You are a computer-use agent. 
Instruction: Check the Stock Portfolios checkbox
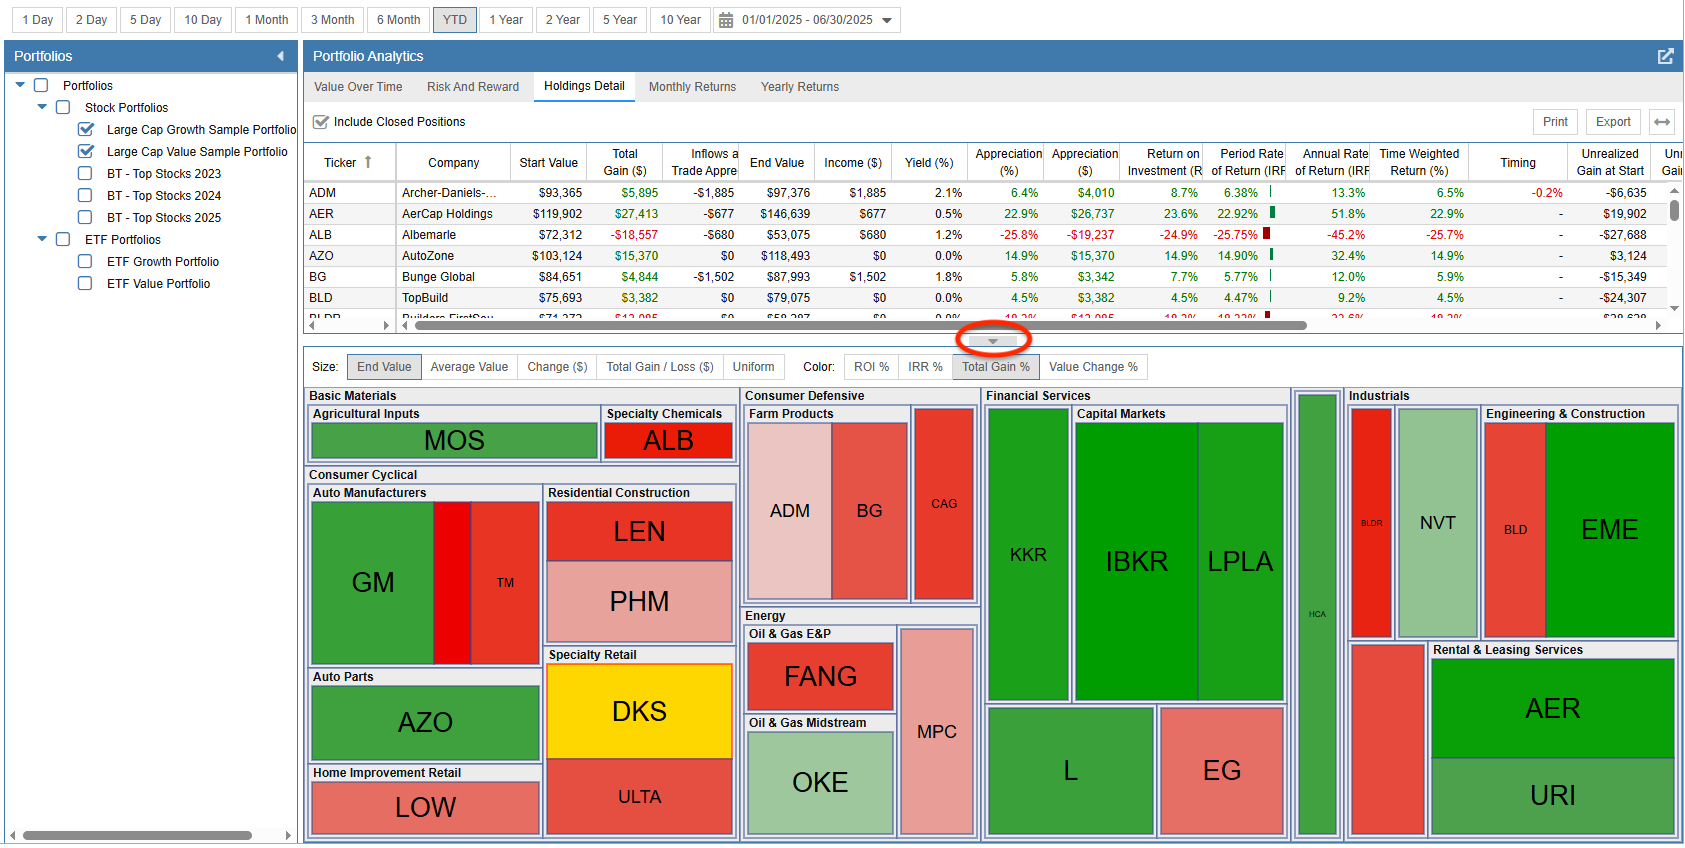pyautogui.click(x=63, y=108)
